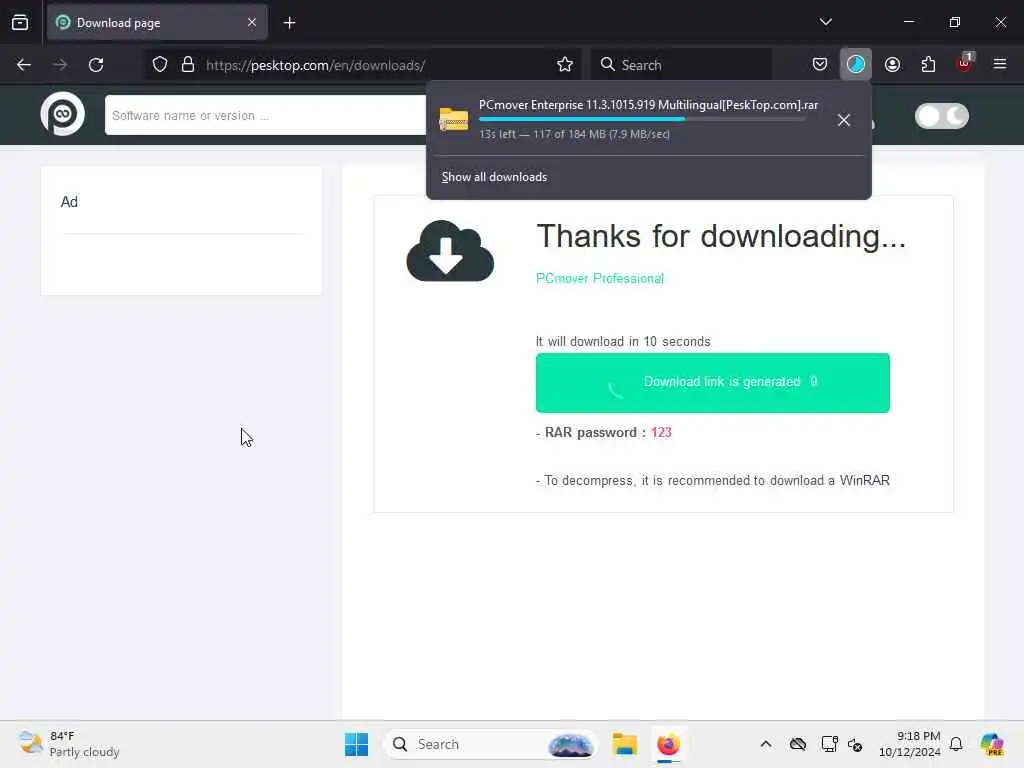Click the rar archive file icon
The height and width of the screenshot is (768, 1024).
coord(453,119)
